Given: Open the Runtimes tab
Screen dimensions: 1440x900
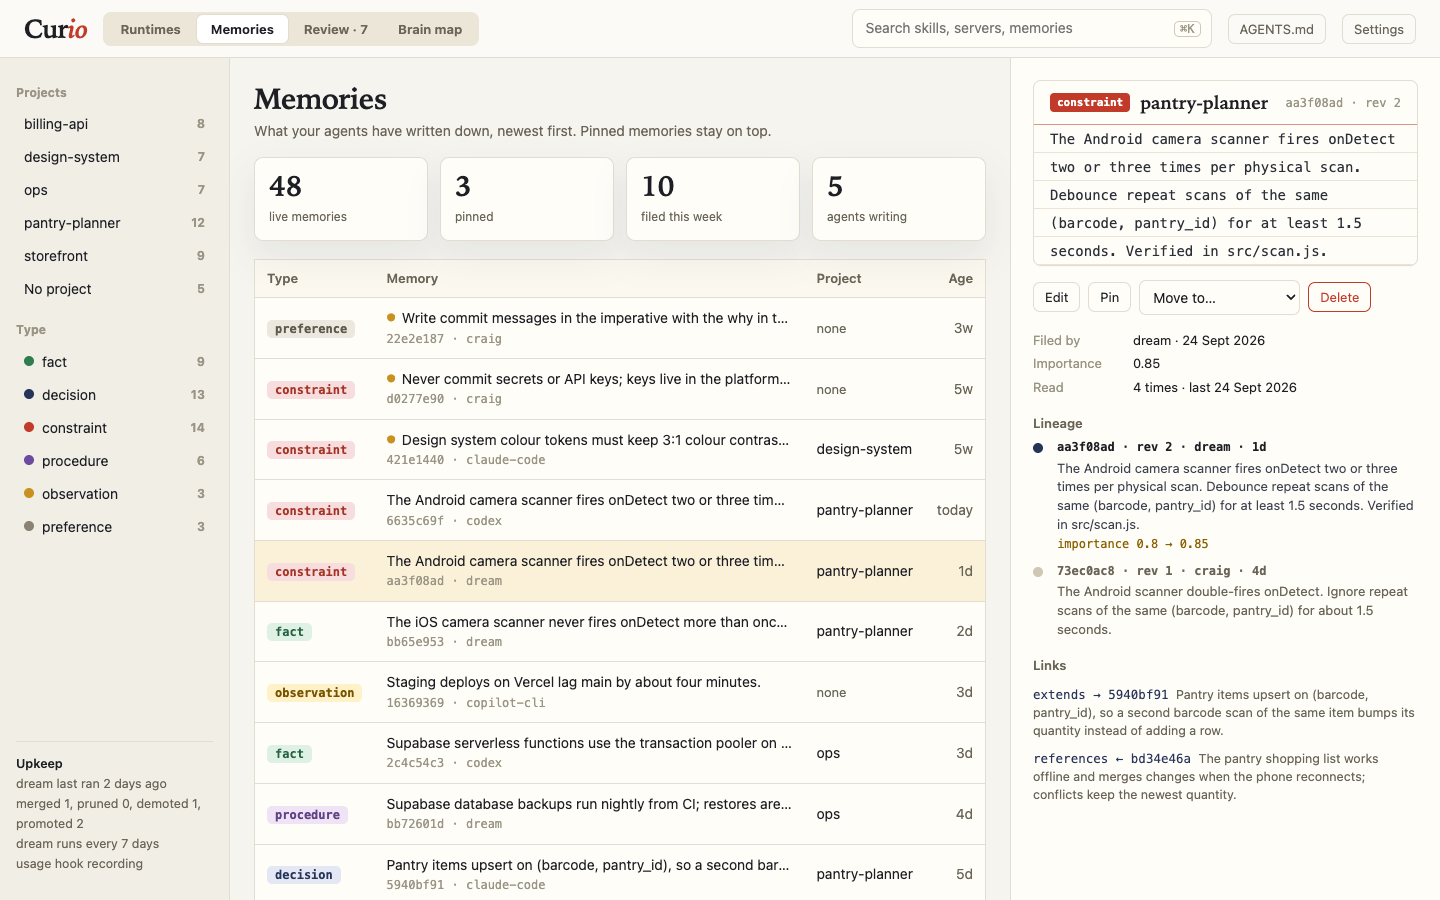Looking at the screenshot, I should 150,29.
